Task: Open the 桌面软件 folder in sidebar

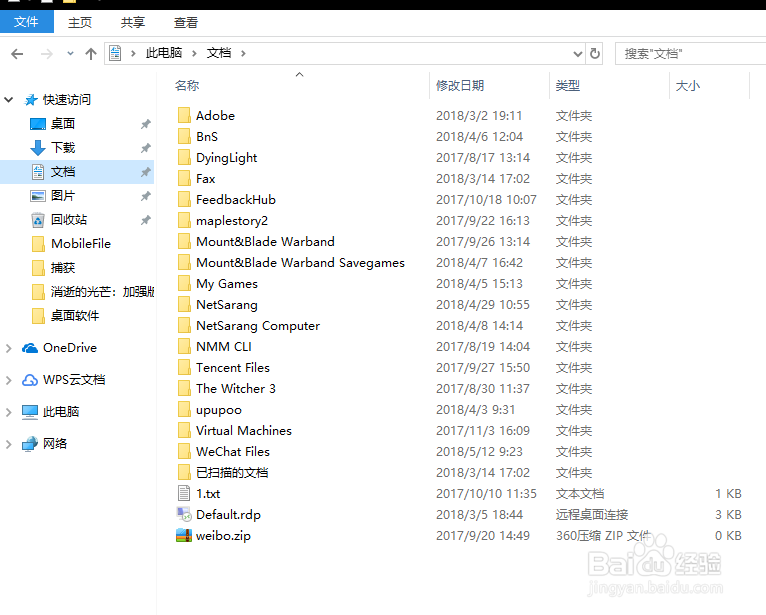Action: tap(75, 316)
